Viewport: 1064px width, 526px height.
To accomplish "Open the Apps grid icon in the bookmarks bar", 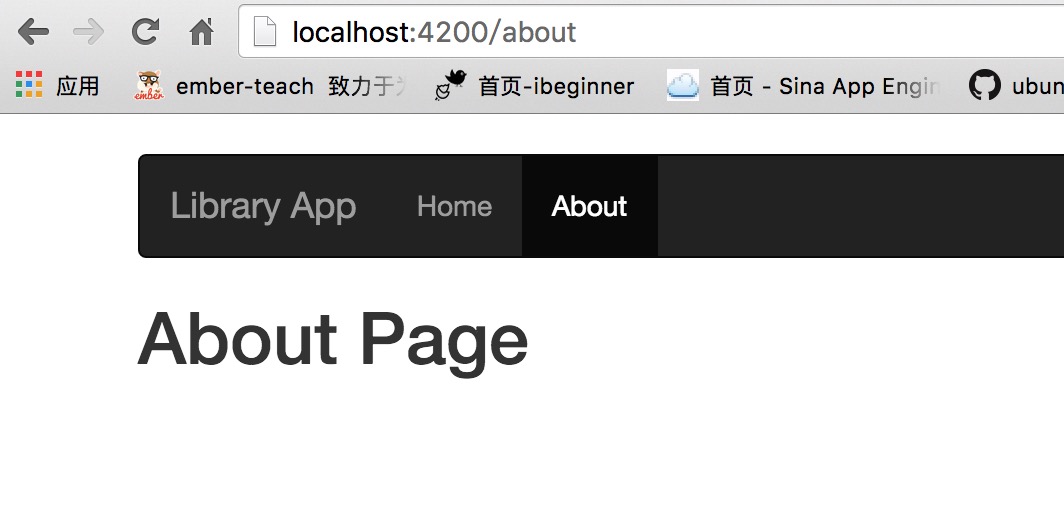I will pos(29,85).
